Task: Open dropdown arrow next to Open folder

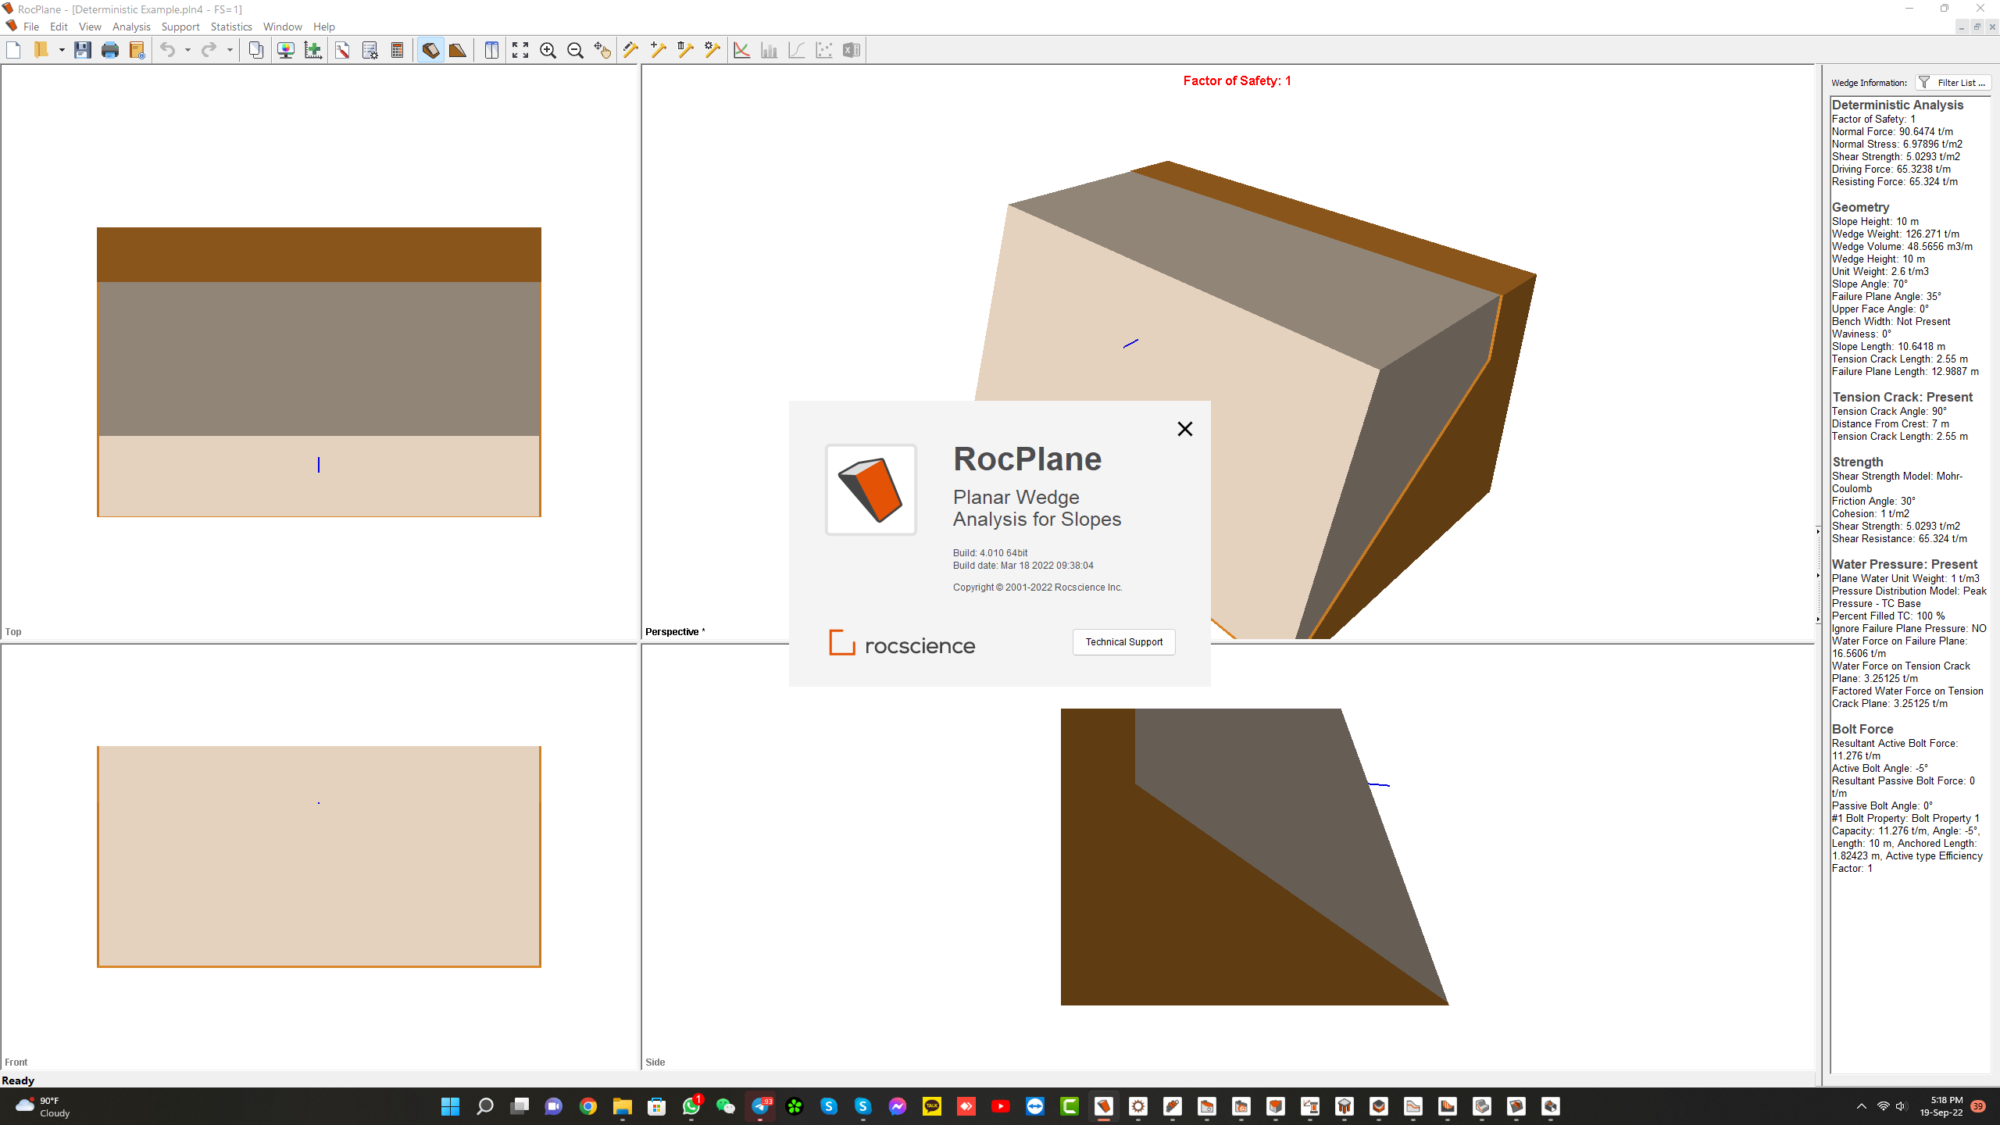Action: [x=61, y=50]
